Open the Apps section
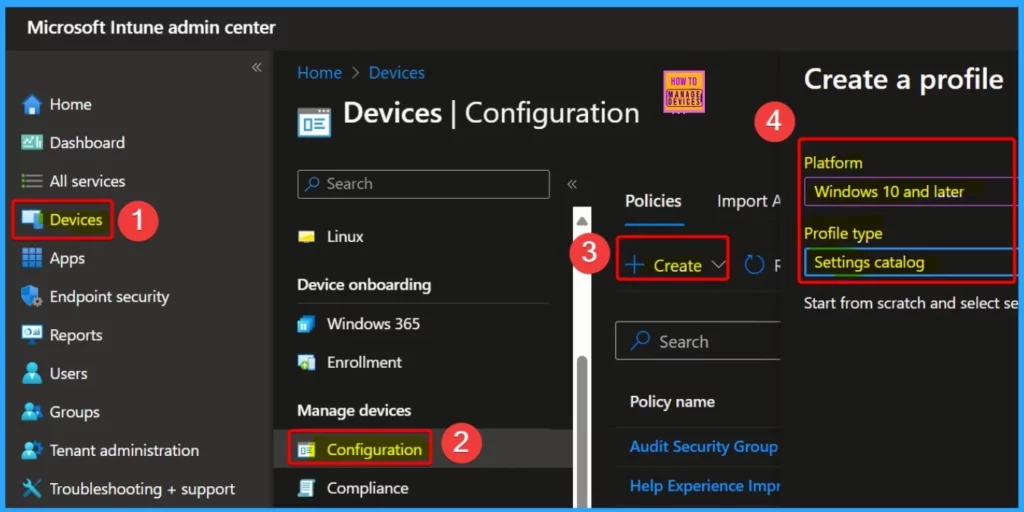The width and height of the screenshot is (1024, 512). click(x=54, y=258)
